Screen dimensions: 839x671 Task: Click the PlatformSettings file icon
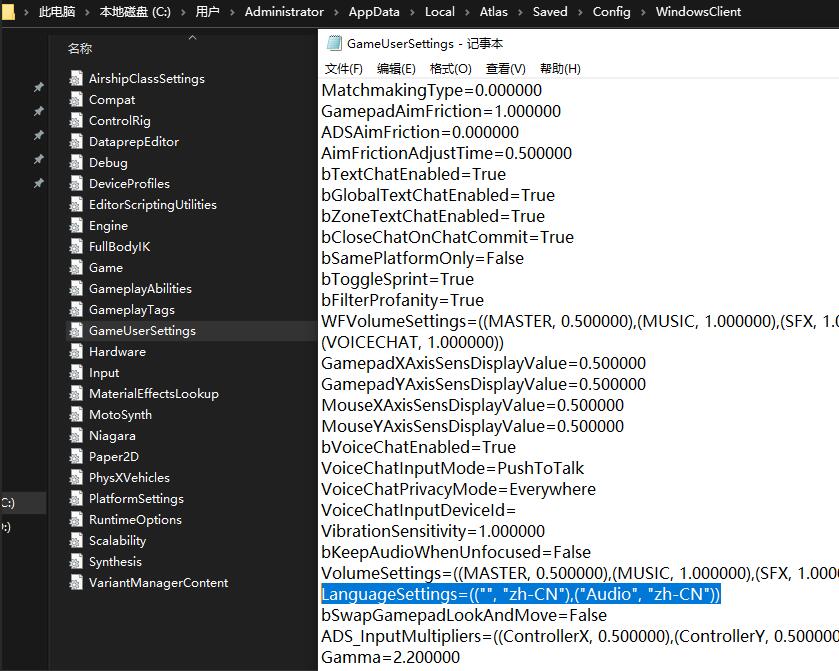[76, 498]
